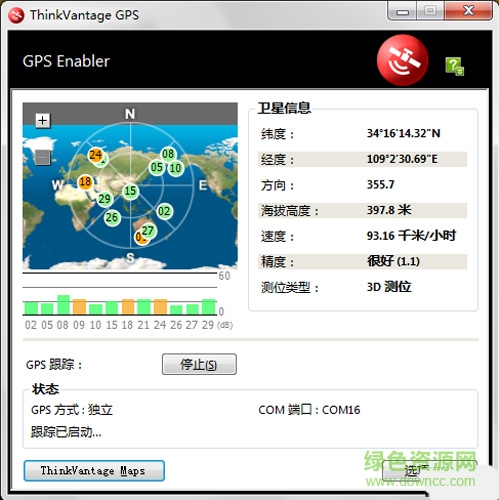Select satellite 08 on the sky map
The width and height of the screenshot is (499, 500).
coord(168,154)
